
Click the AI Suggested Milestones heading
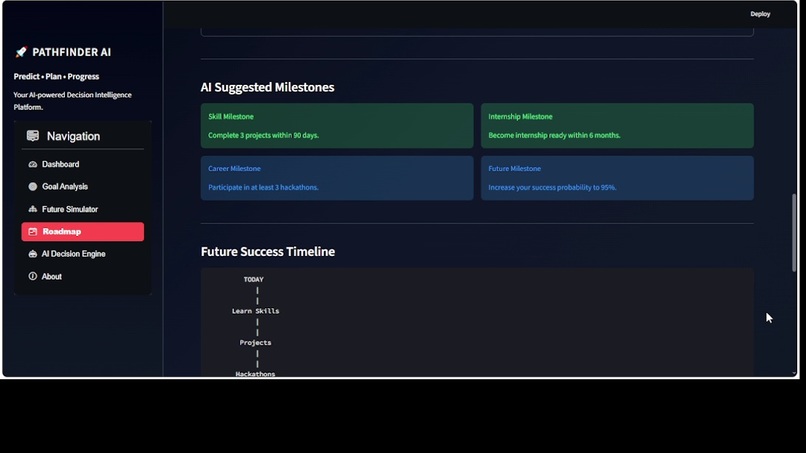click(267, 87)
